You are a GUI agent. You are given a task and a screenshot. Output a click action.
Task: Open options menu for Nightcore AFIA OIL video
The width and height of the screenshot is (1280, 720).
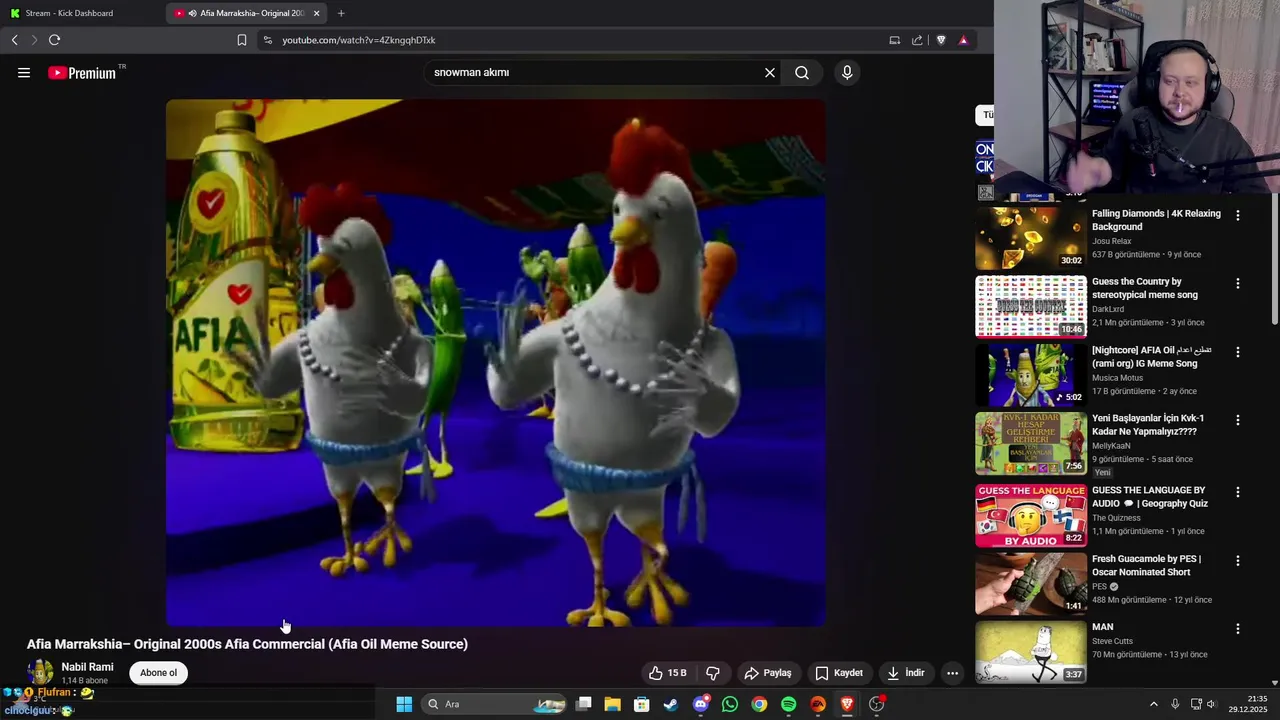[x=1237, y=352]
